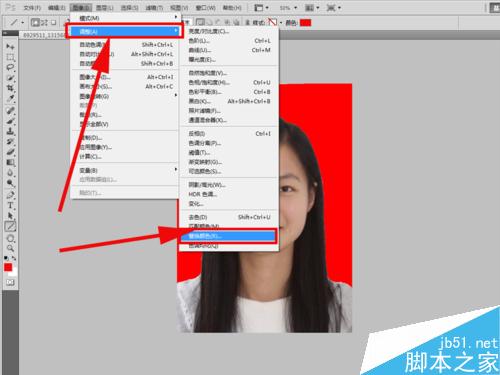
Task: Select the History Brush tool
Action: point(10,142)
